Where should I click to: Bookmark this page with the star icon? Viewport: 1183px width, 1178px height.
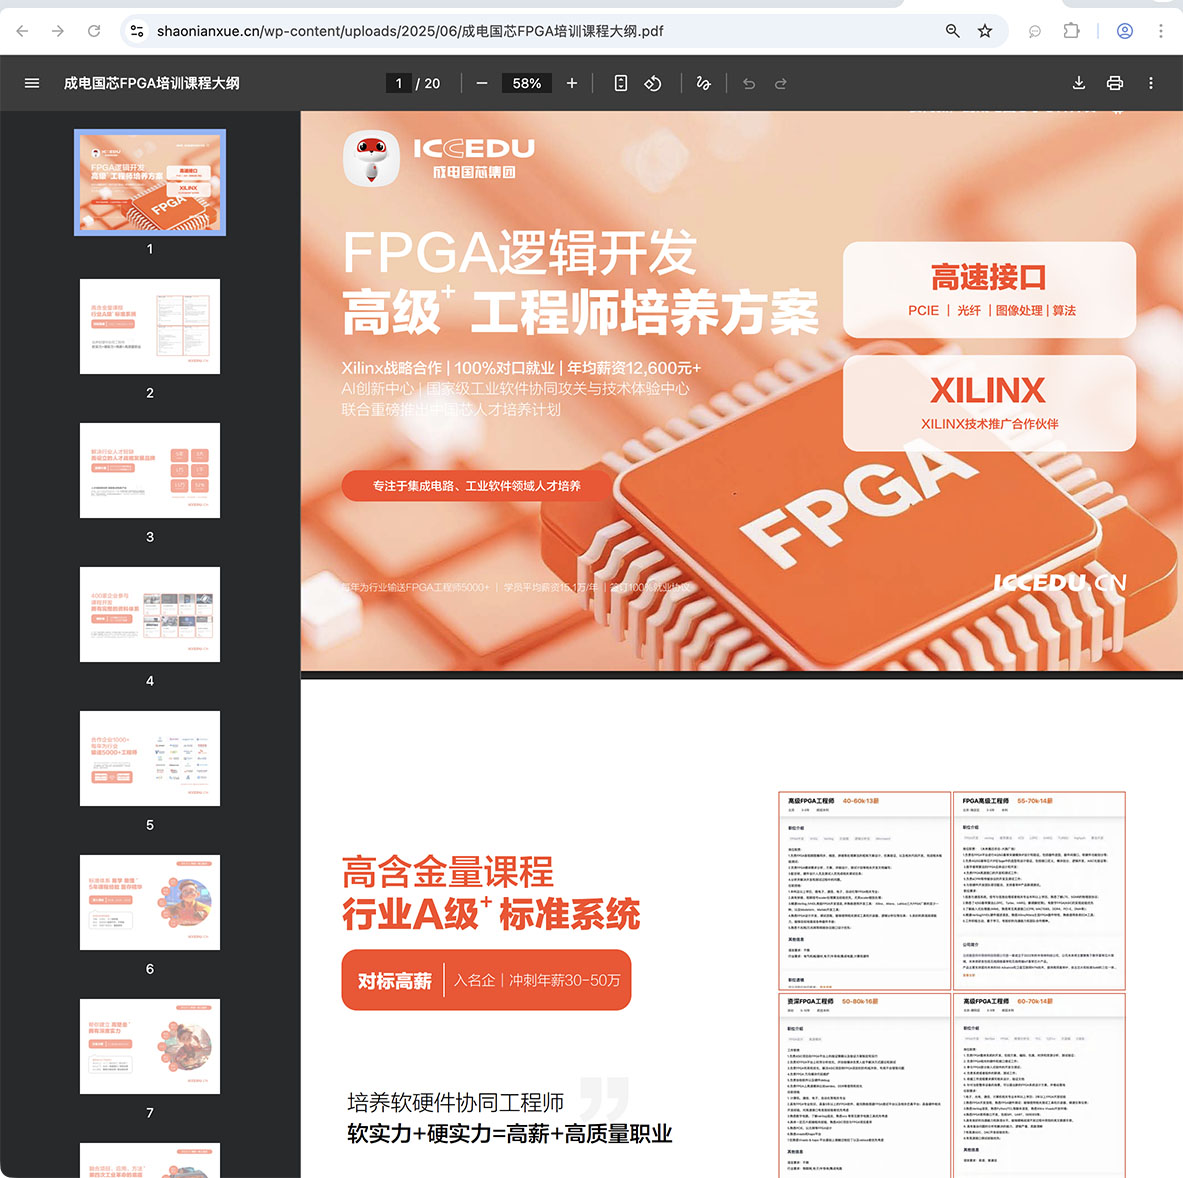tap(985, 31)
